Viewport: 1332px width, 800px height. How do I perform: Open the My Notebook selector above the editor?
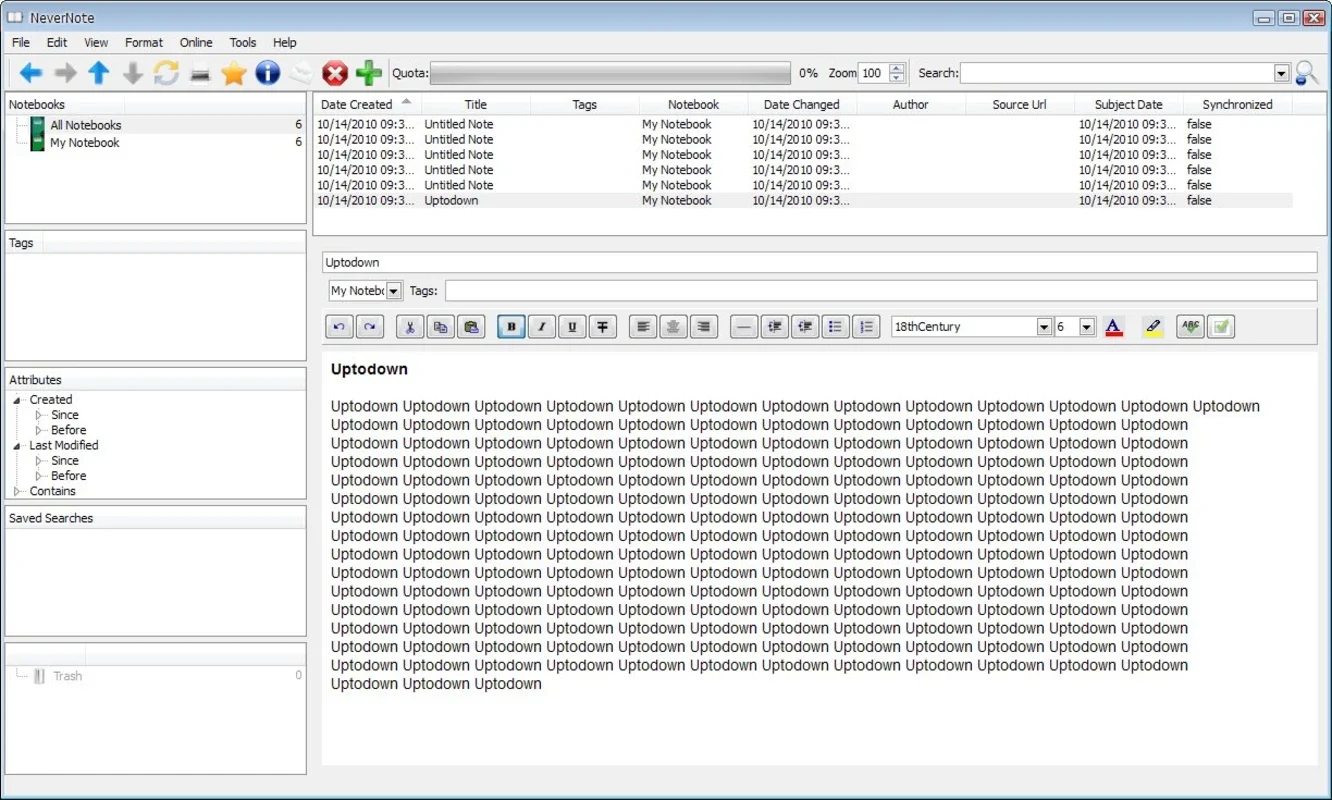tap(366, 290)
